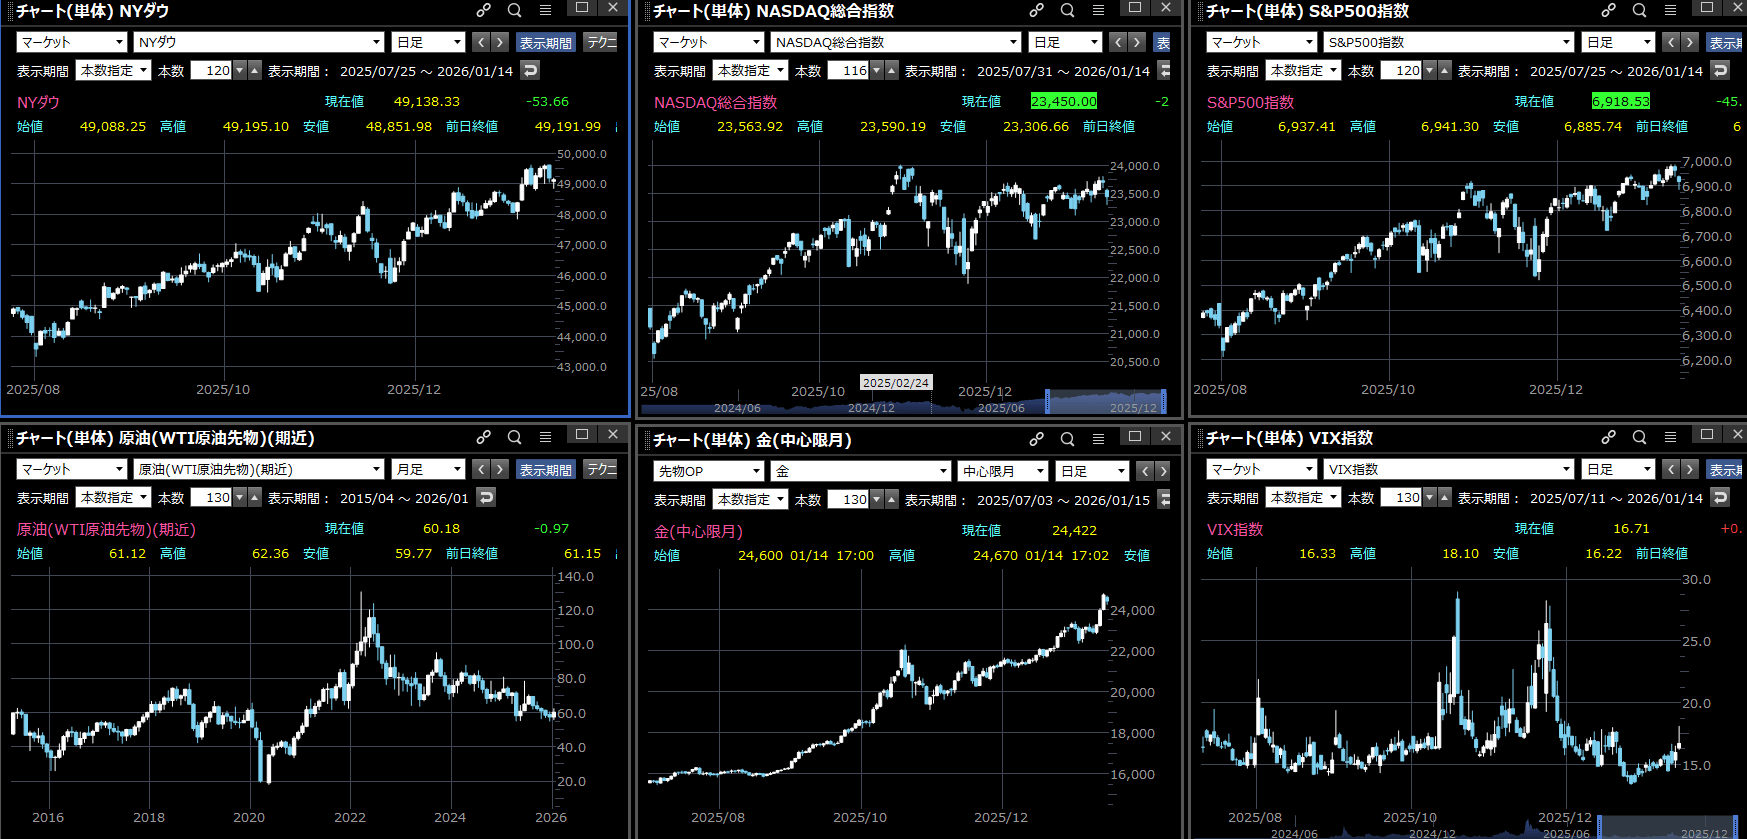Expand the 日足 timeframe dropdown in NYダウ panel
1747x839 pixels.
[x=429, y=42]
